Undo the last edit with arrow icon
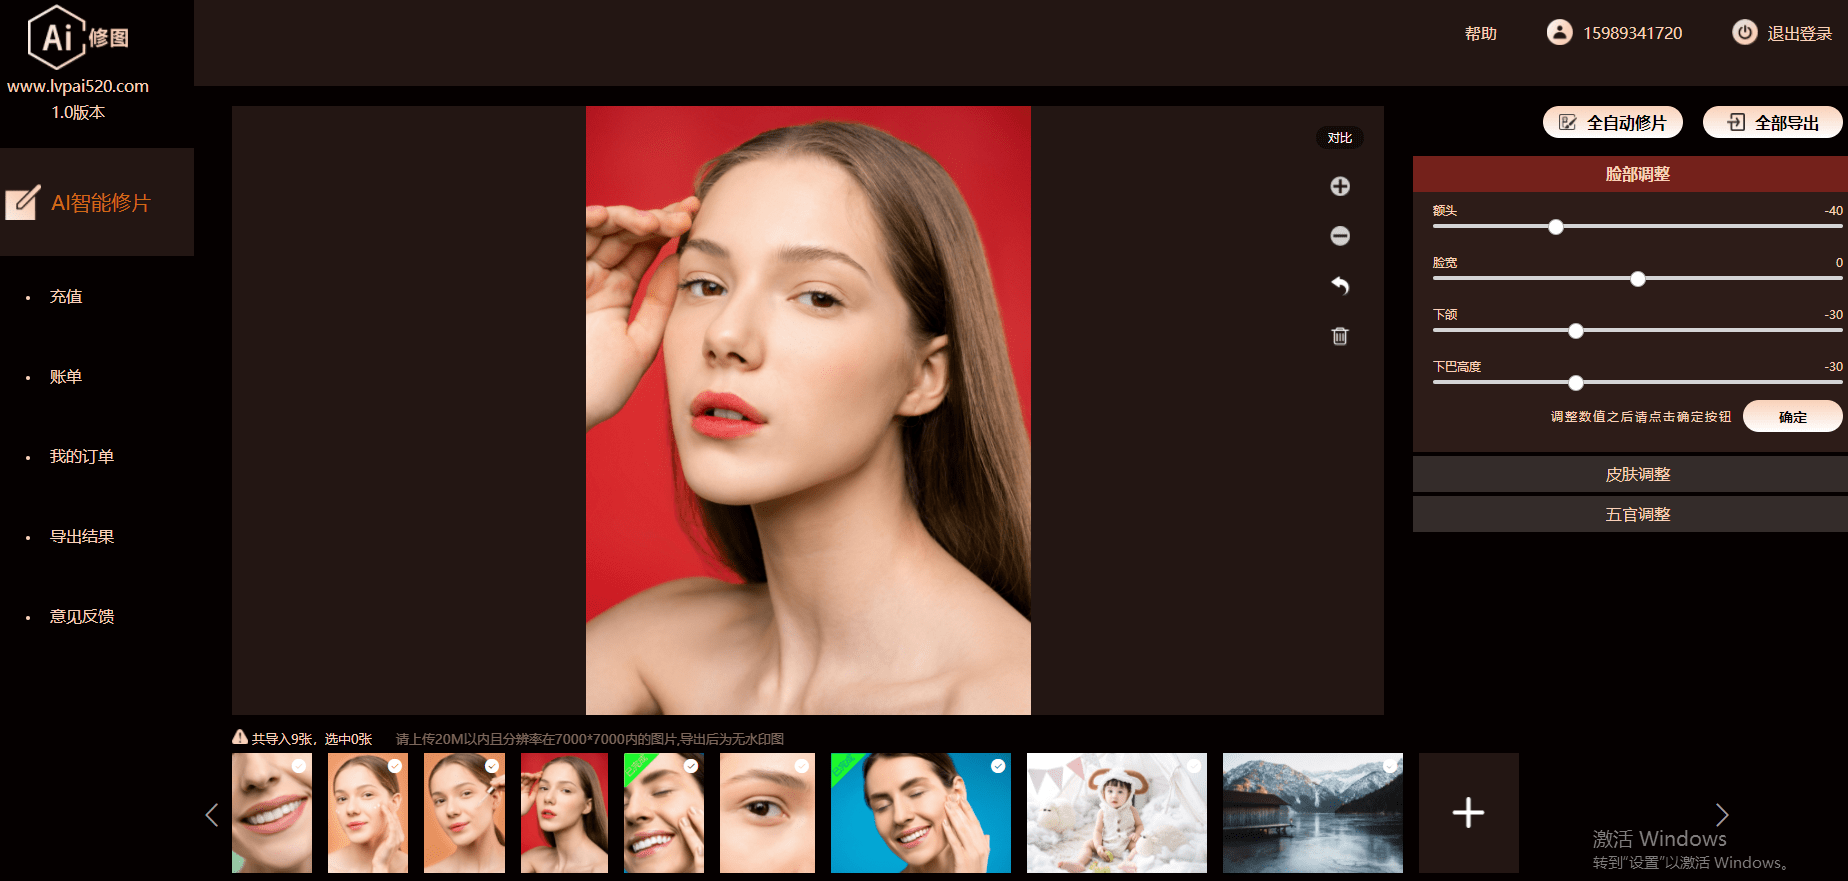Screen dimensions: 1848x881 coord(1340,286)
